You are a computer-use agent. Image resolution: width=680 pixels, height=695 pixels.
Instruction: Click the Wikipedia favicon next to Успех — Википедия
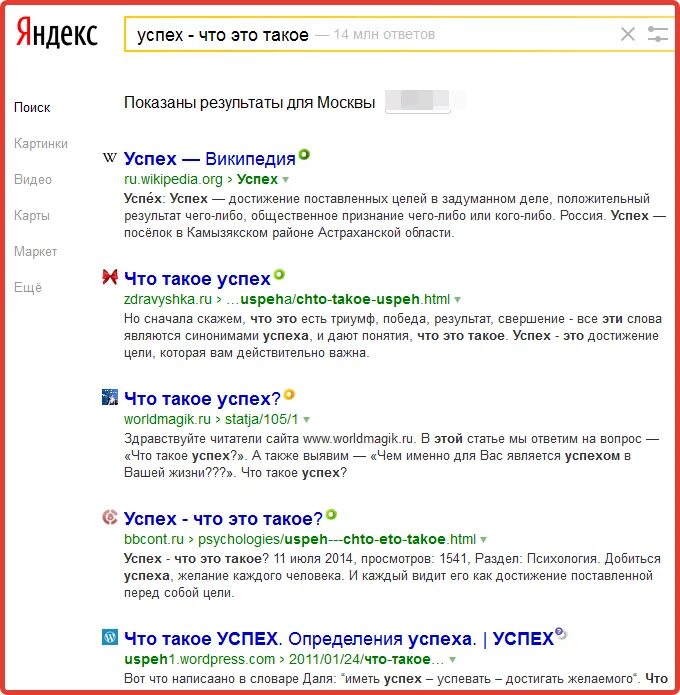coord(109,157)
